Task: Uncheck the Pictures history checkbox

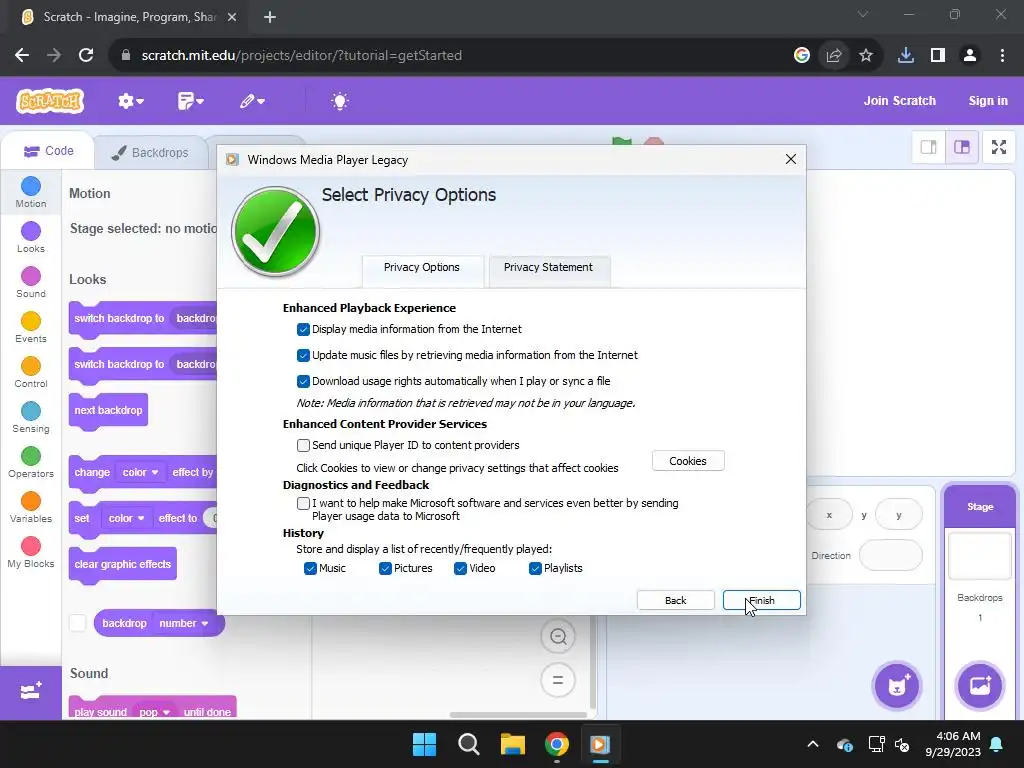Action: point(385,568)
